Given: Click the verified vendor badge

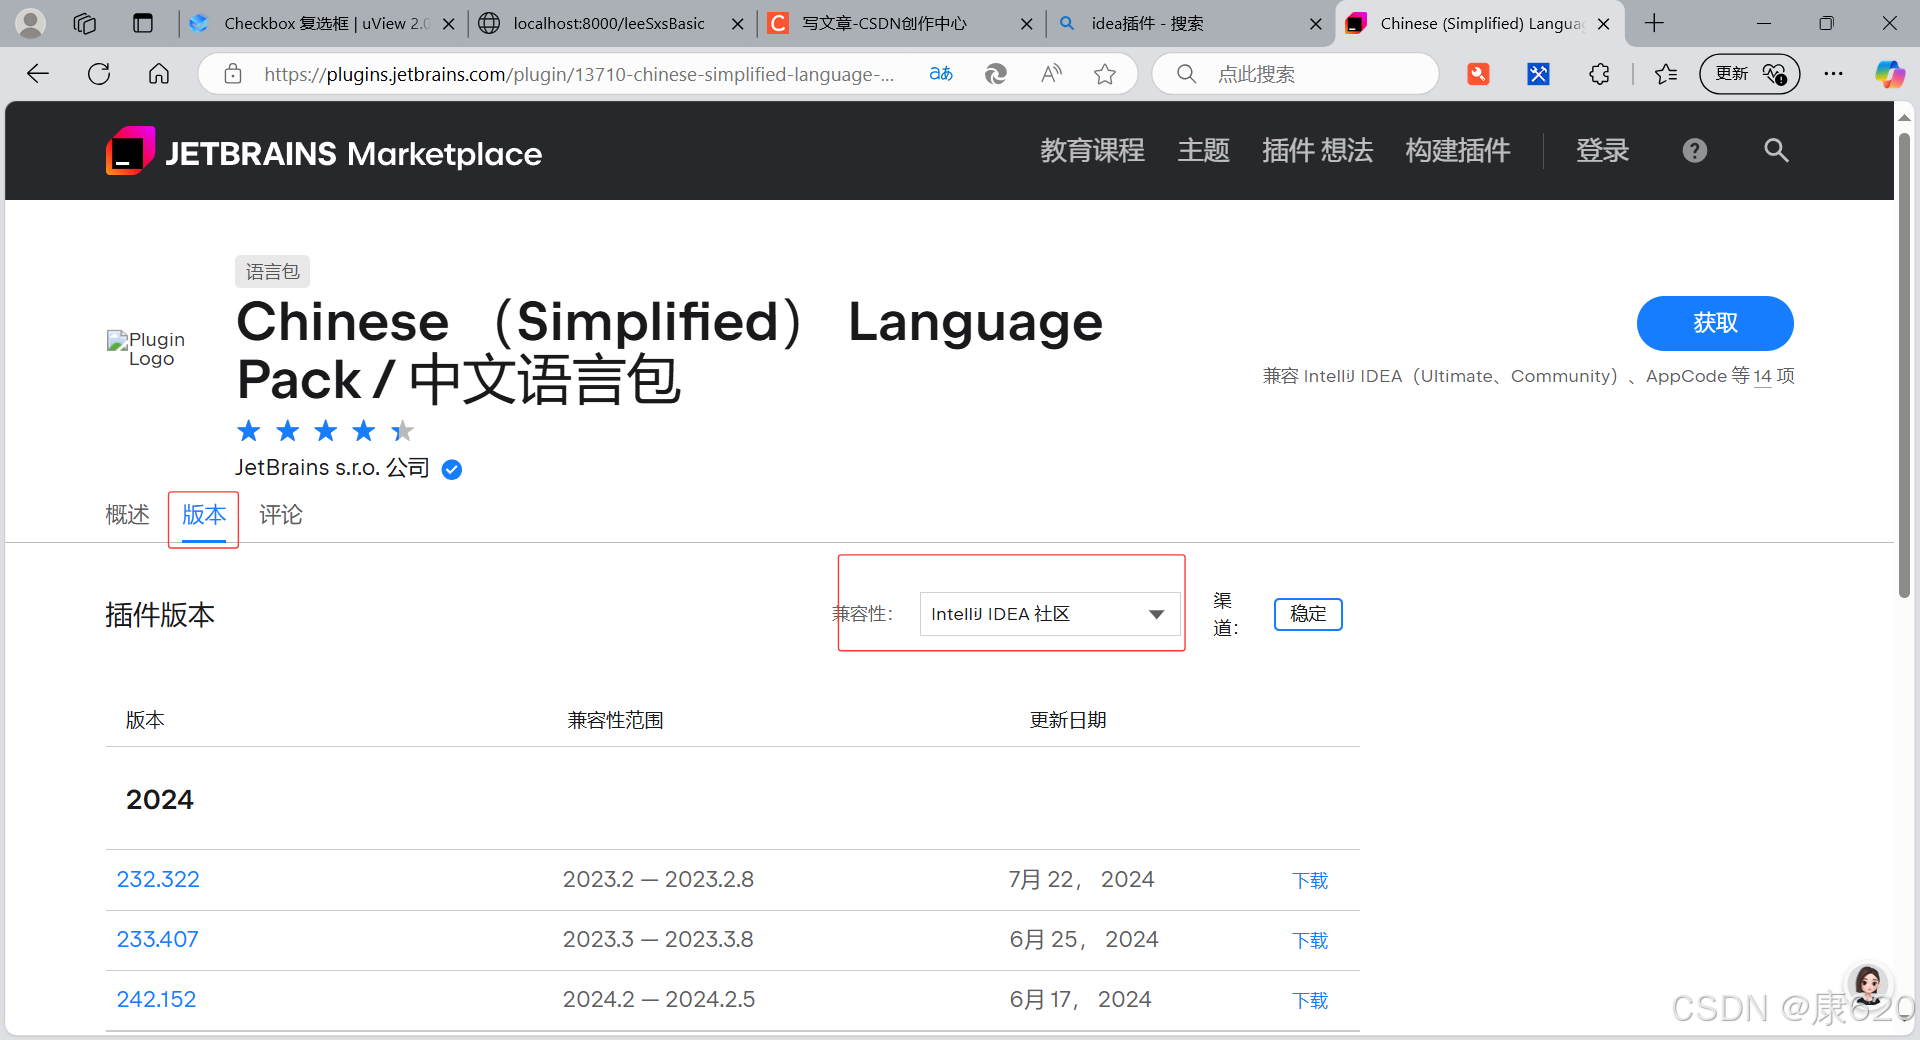Looking at the screenshot, I should [x=452, y=469].
